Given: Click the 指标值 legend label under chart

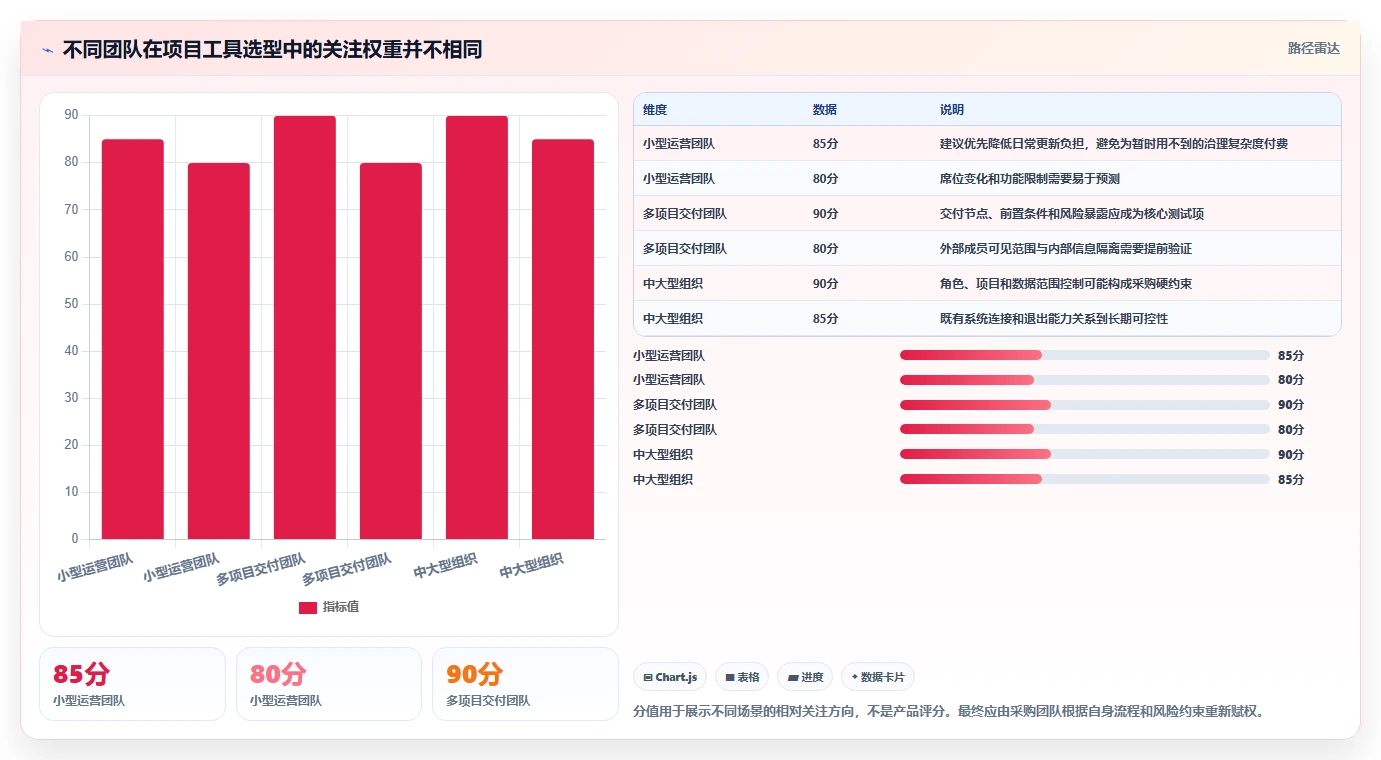Looking at the screenshot, I should click(x=341, y=607).
